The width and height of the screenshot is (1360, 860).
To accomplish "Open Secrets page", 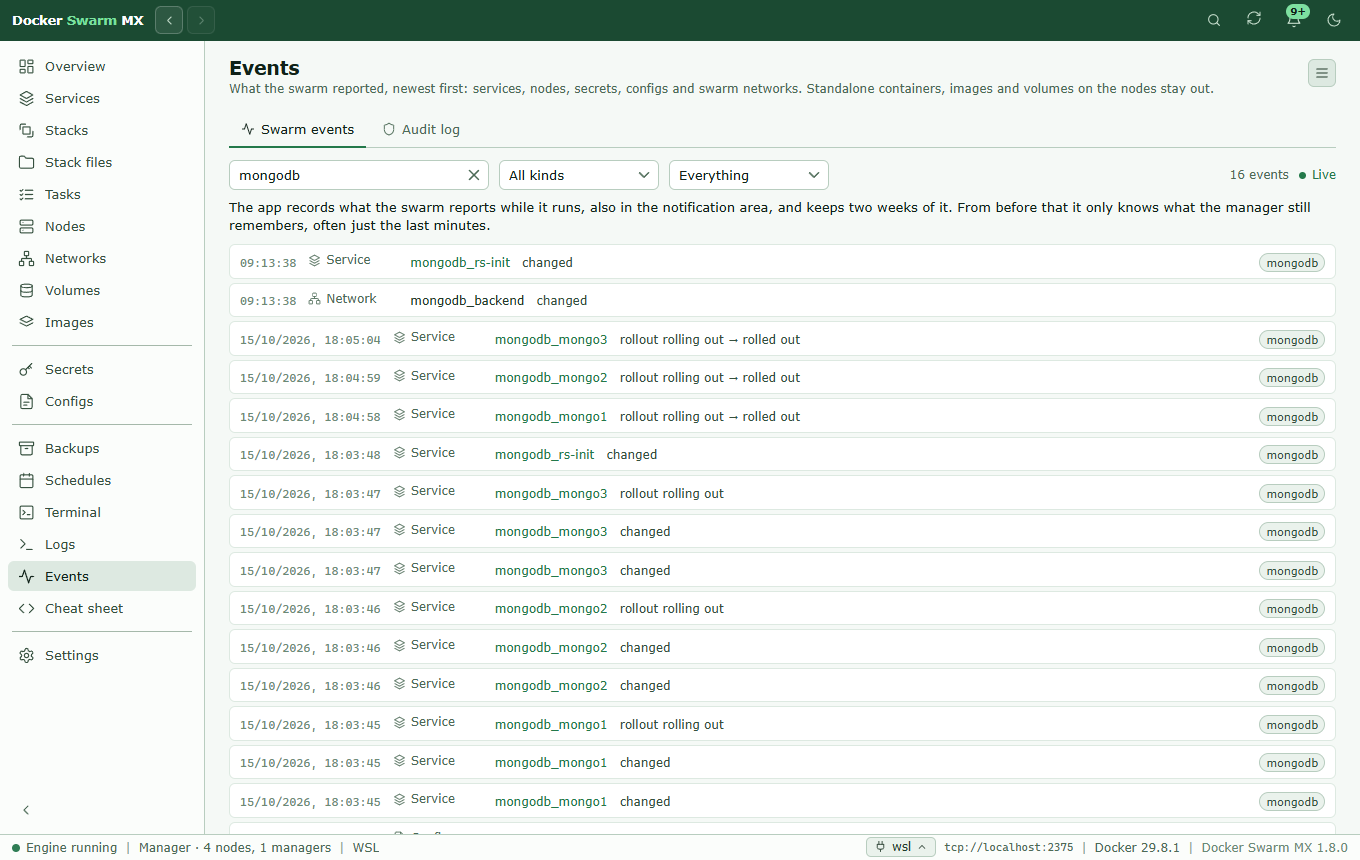I will click(x=102, y=369).
